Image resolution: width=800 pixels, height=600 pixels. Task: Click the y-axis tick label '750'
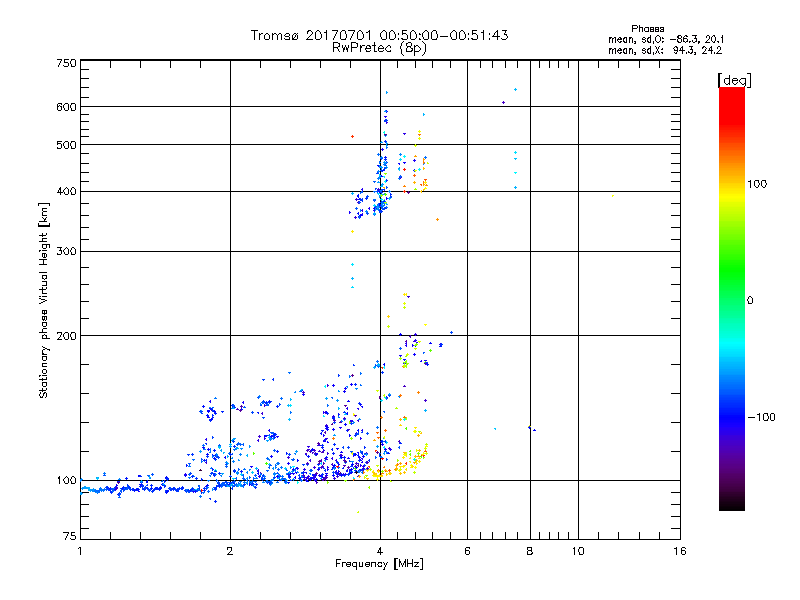(x=67, y=63)
